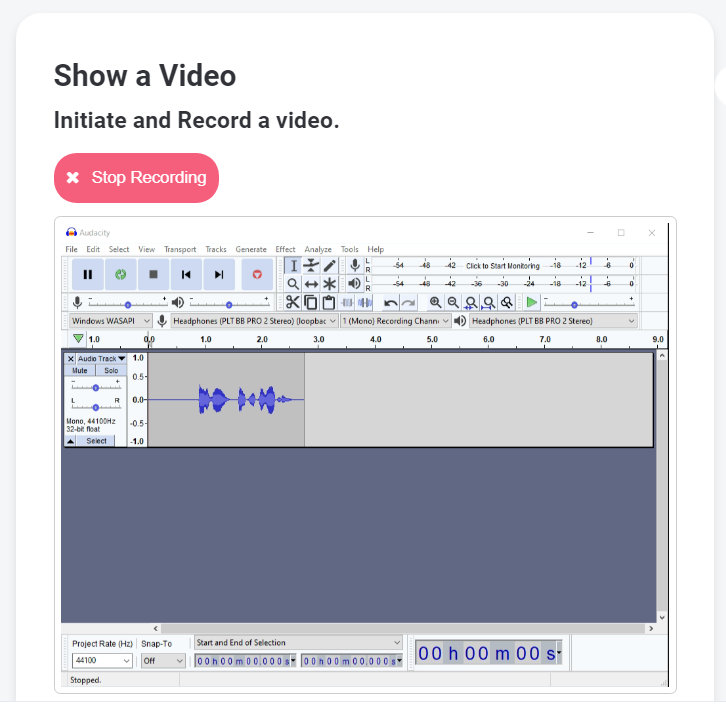Select the Multi-Tool asterisk icon
The image size is (726, 704).
click(x=329, y=283)
